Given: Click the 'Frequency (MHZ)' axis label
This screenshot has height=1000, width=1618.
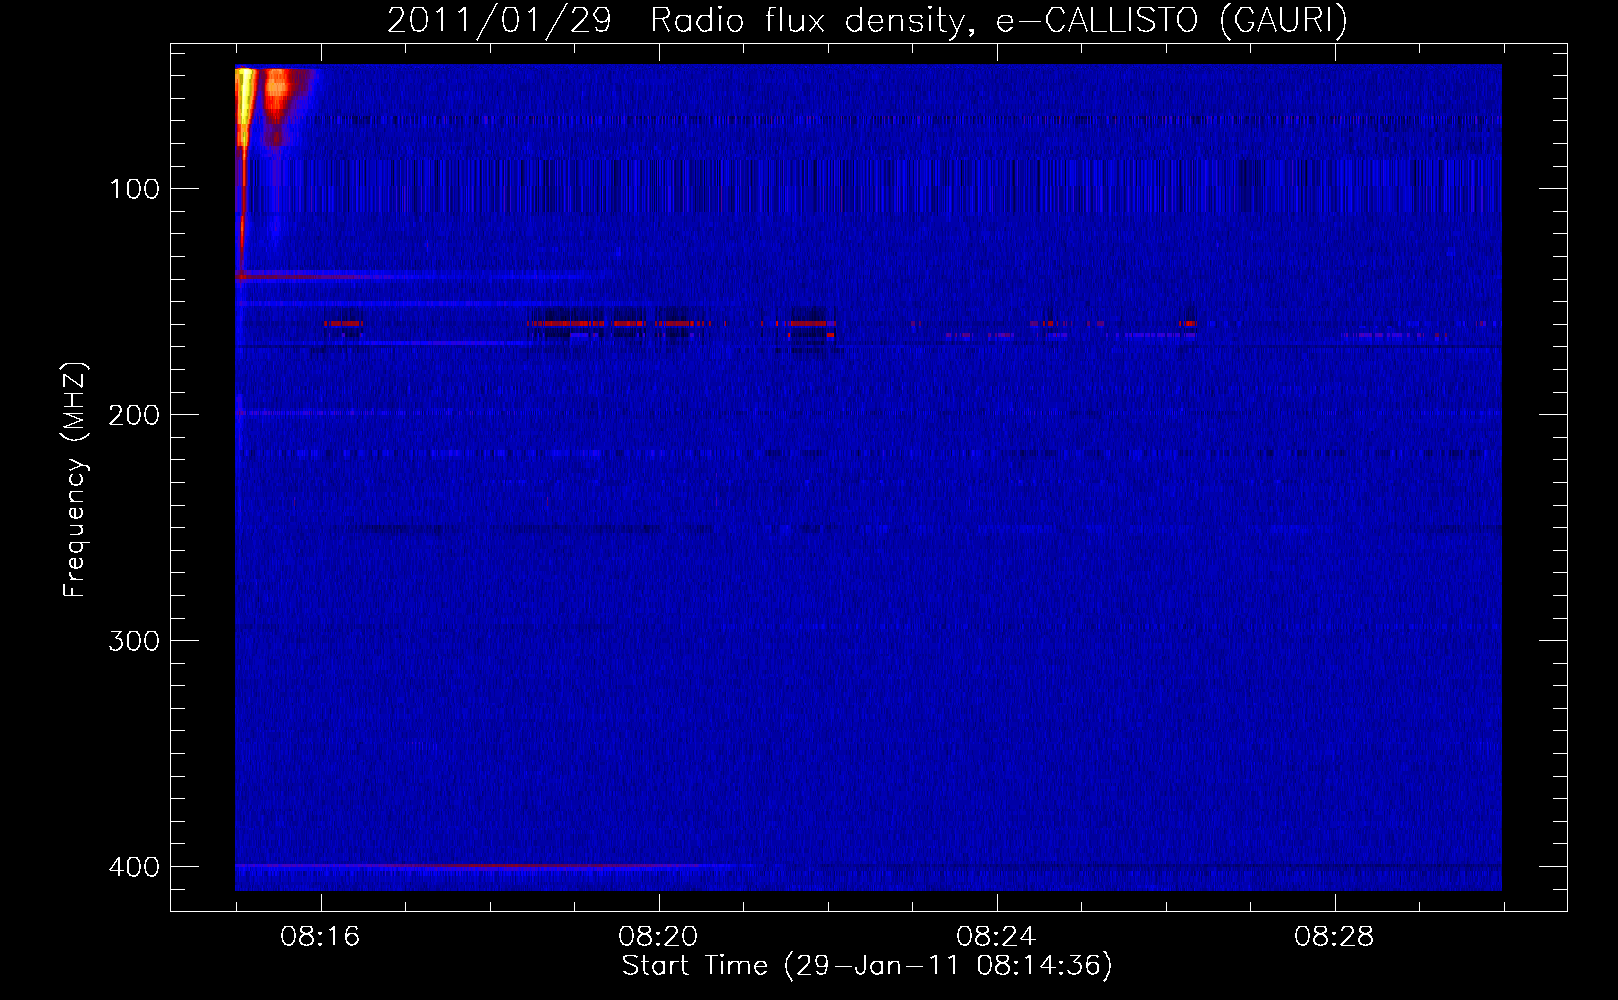Looking at the screenshot, I should [75, 480].
